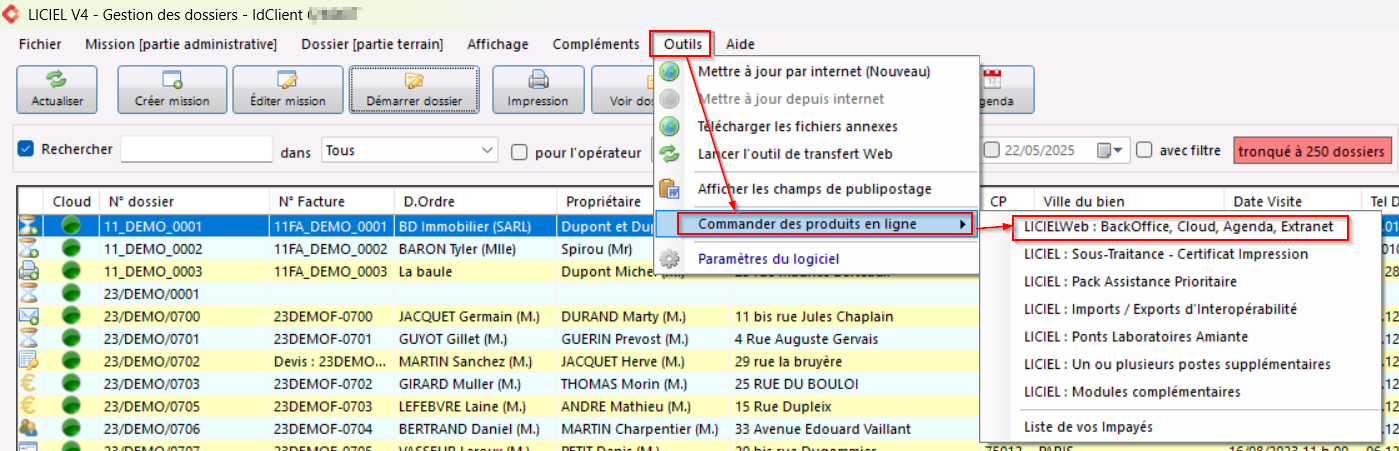
Task: Tick the 'avec filtre' checkbox
Action: [x=1145, y=151]
